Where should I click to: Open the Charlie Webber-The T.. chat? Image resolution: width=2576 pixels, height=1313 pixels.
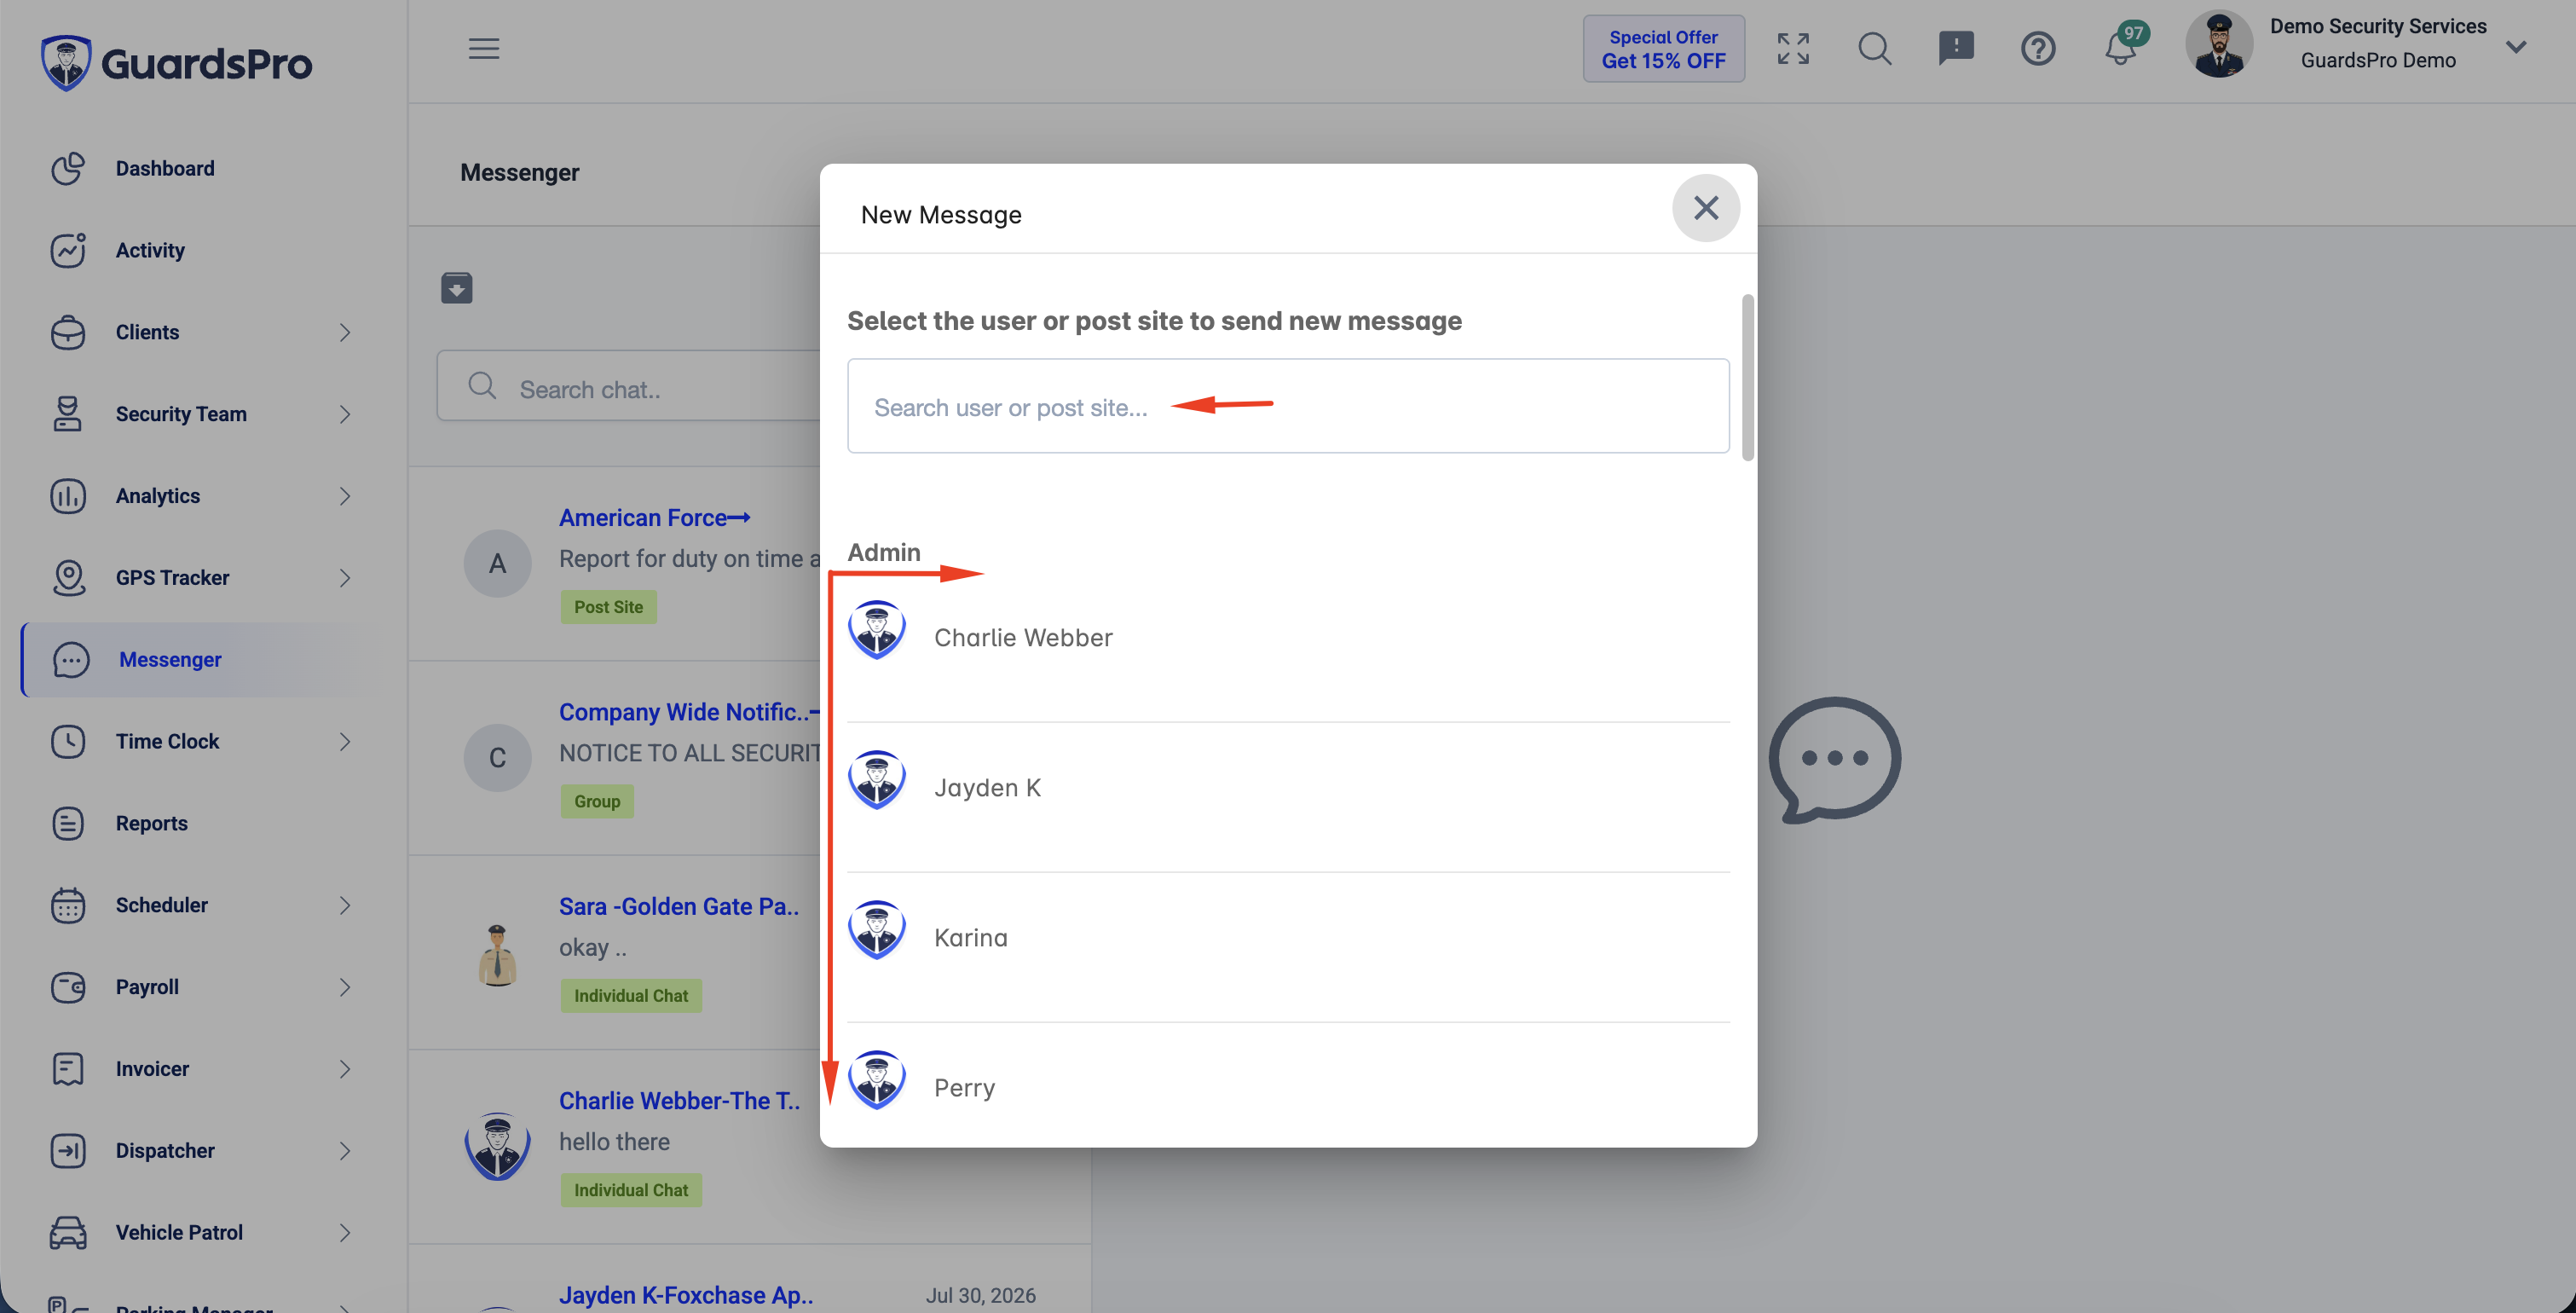click(x=680, y=1100)
